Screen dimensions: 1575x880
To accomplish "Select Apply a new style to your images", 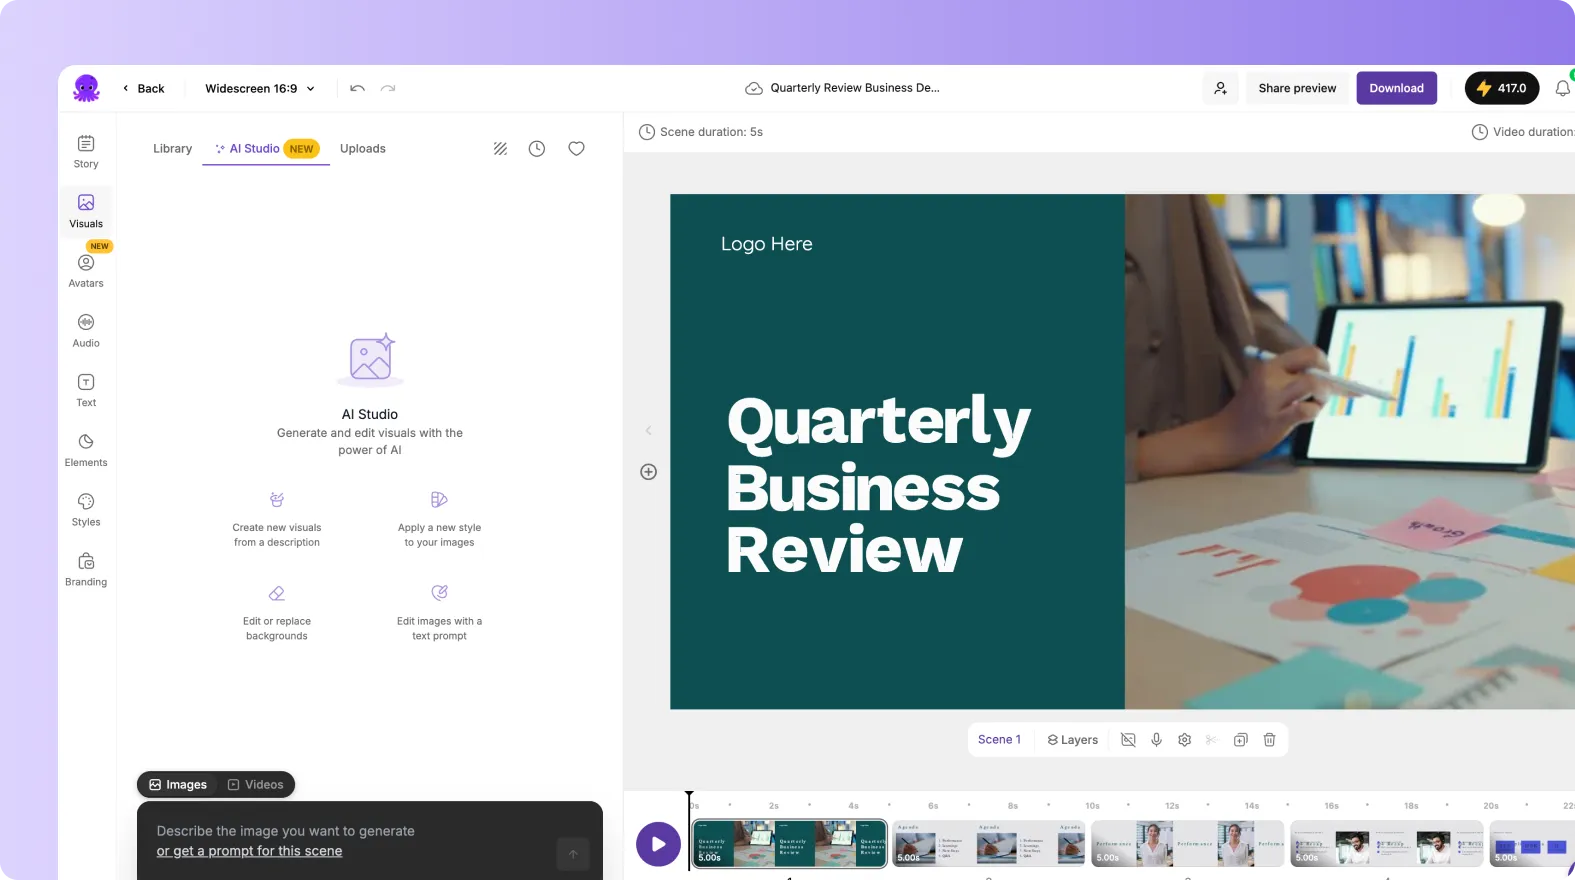I will tap(439, 519).
